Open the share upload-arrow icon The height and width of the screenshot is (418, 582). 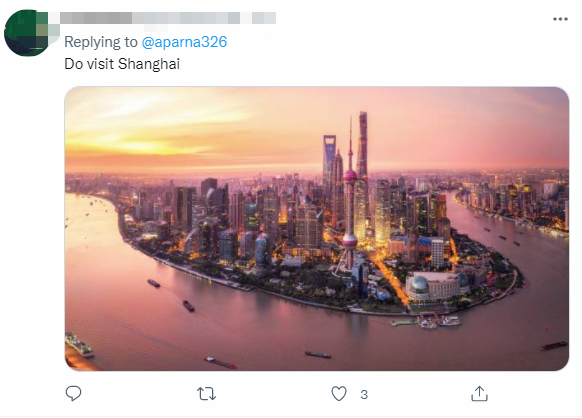479,393
